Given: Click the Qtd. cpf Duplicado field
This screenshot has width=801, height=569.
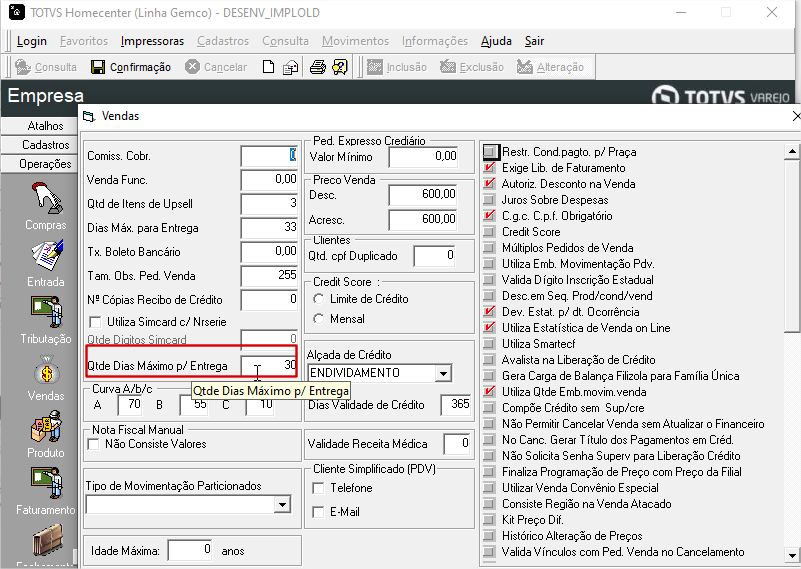Looking at the screenshot, I should pos(434,255).
